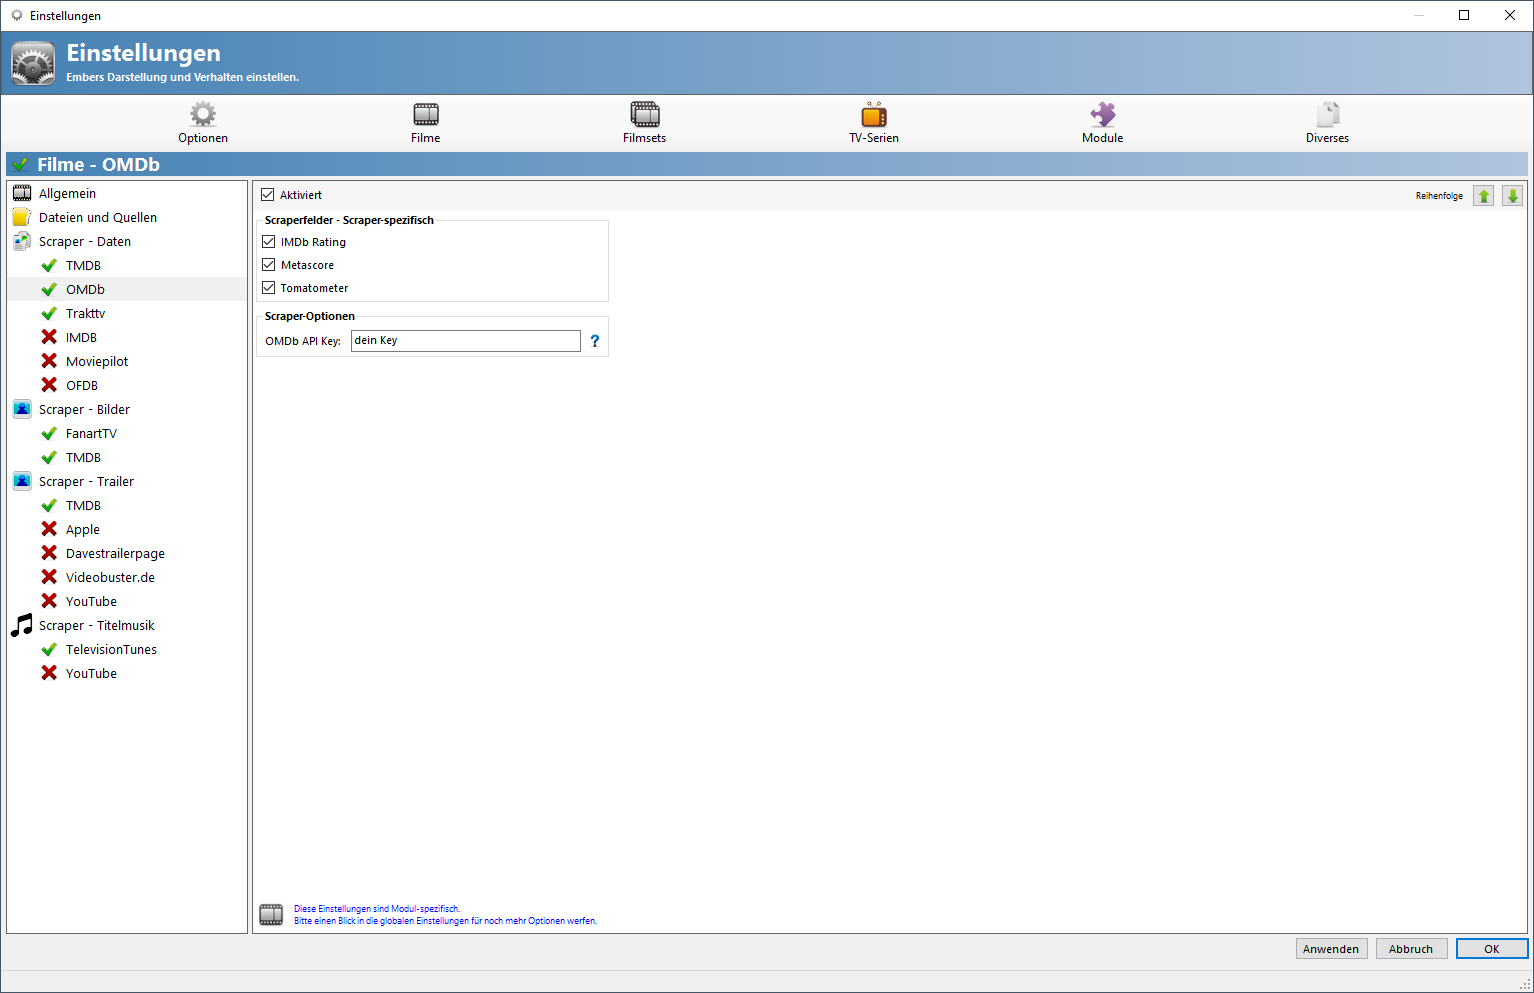Click the green checkmark beside TelevisionTunes
This screenshot has height=993, width=1534.
coord(49,649)
